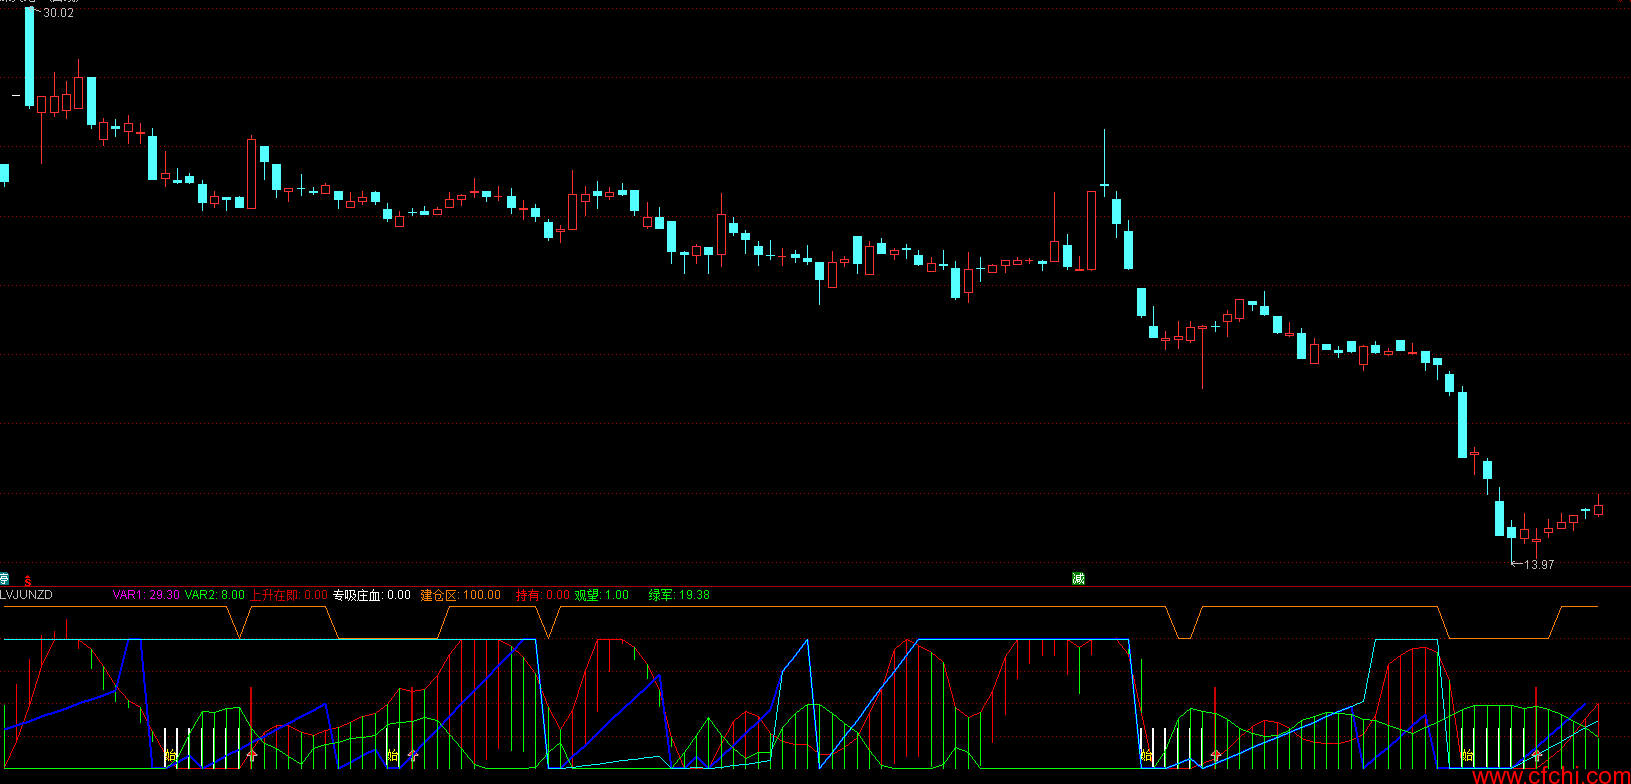Viewport: 1631px width, 784px height.
Task: Click the 持有: 0.00 indicator label
Action: pos(543,595)
